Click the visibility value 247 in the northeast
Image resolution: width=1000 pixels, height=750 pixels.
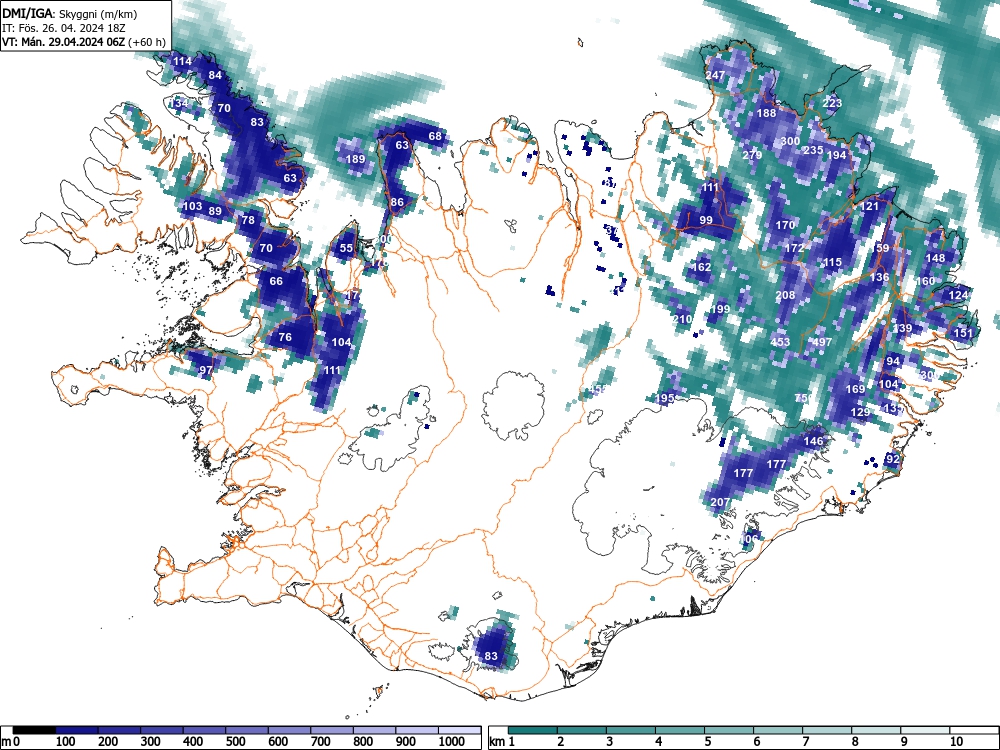[x=715, y=75]
